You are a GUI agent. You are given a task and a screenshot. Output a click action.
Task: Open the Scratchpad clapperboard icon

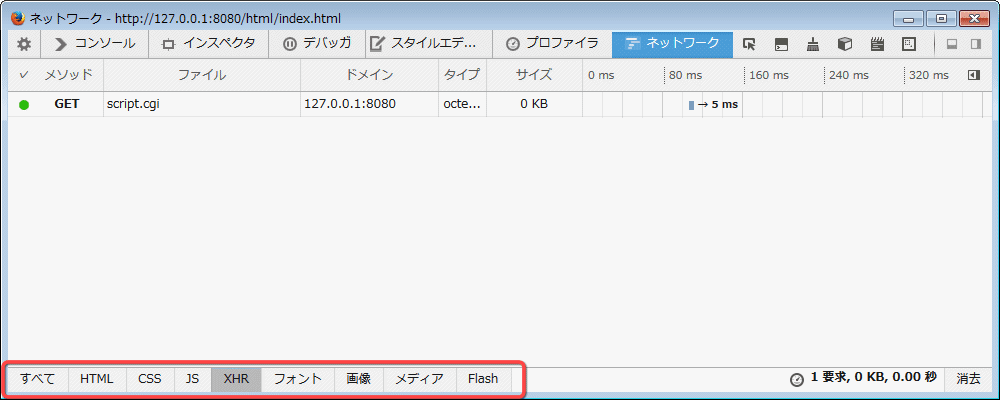[x=878, y=44]
